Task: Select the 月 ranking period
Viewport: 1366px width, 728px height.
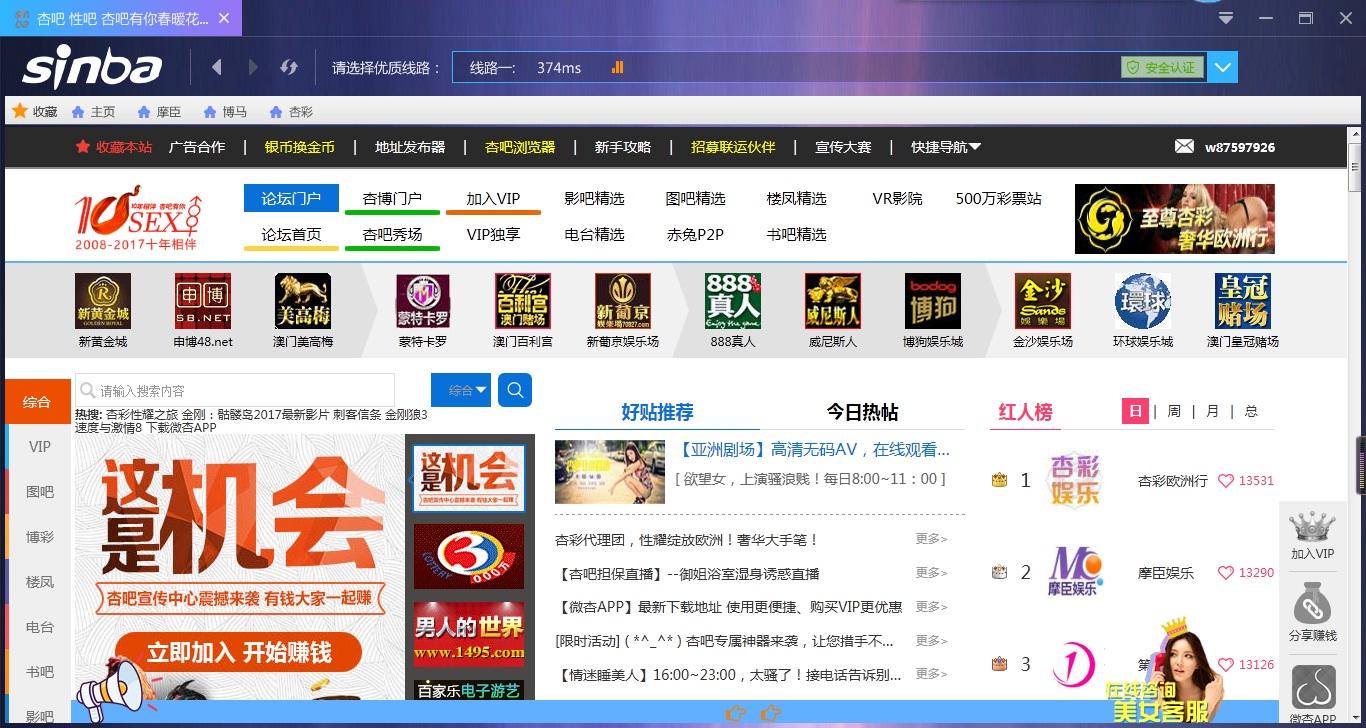Action: point(1213,411)
